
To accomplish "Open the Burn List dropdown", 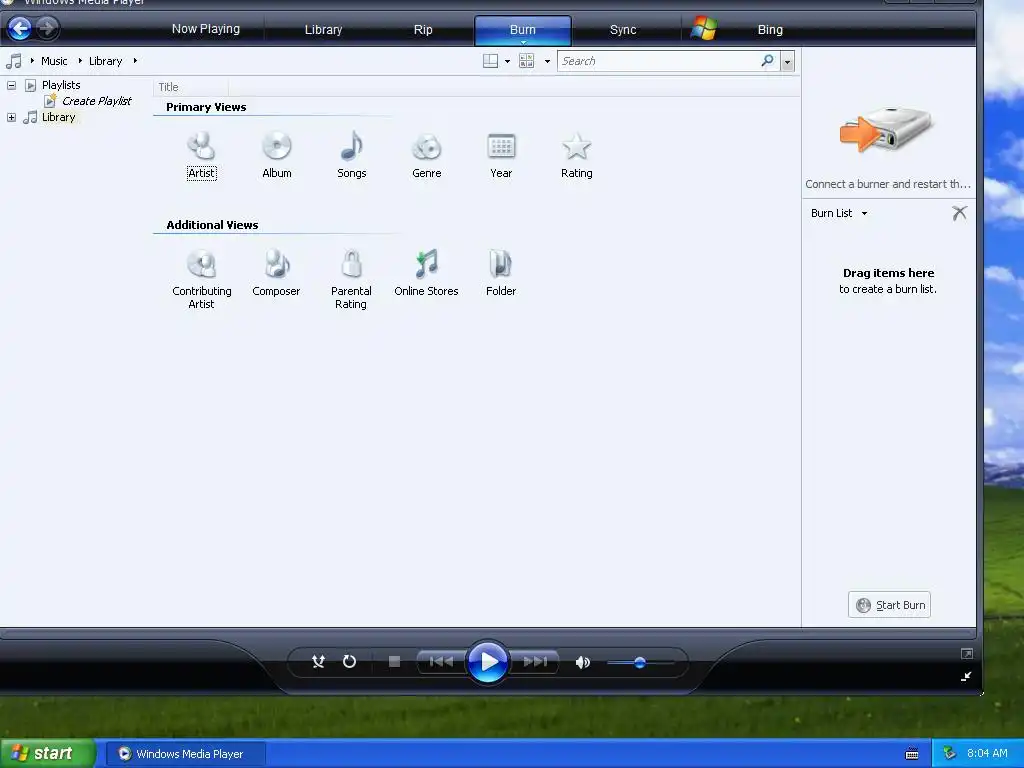I will tap(864, 213).
